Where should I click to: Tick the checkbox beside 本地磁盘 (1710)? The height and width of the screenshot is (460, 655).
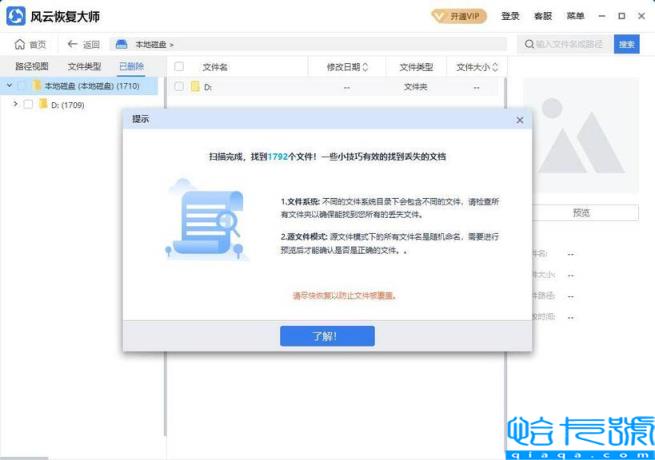point(21,86)
